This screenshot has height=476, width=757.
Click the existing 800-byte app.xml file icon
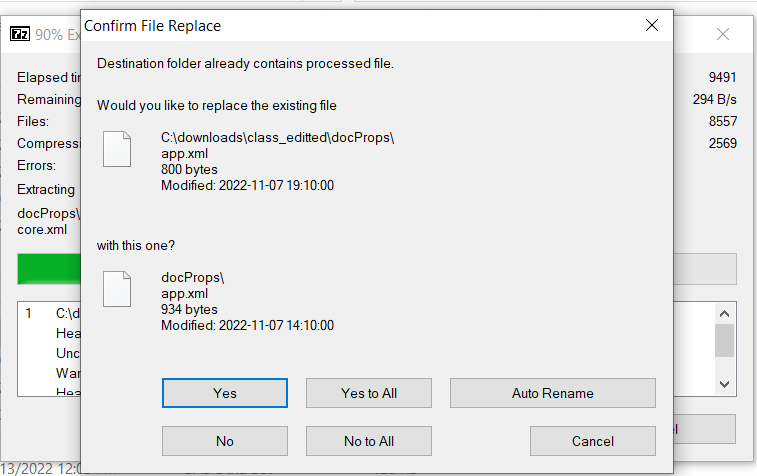tap(118, 149)
